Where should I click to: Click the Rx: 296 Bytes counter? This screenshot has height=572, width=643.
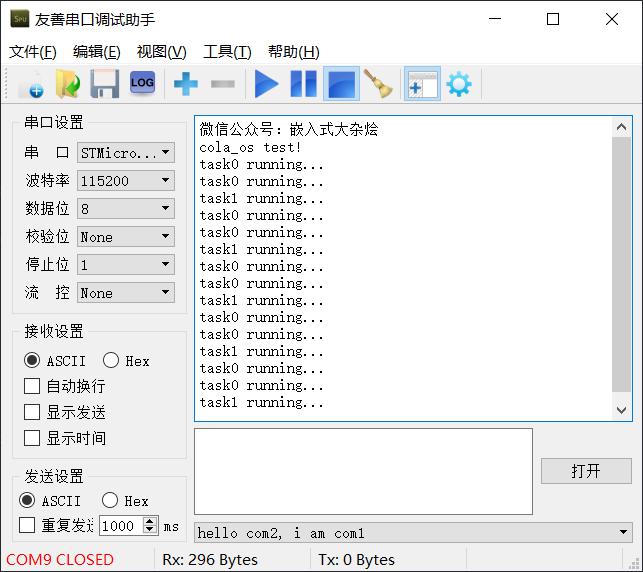(x=210, y=560)
